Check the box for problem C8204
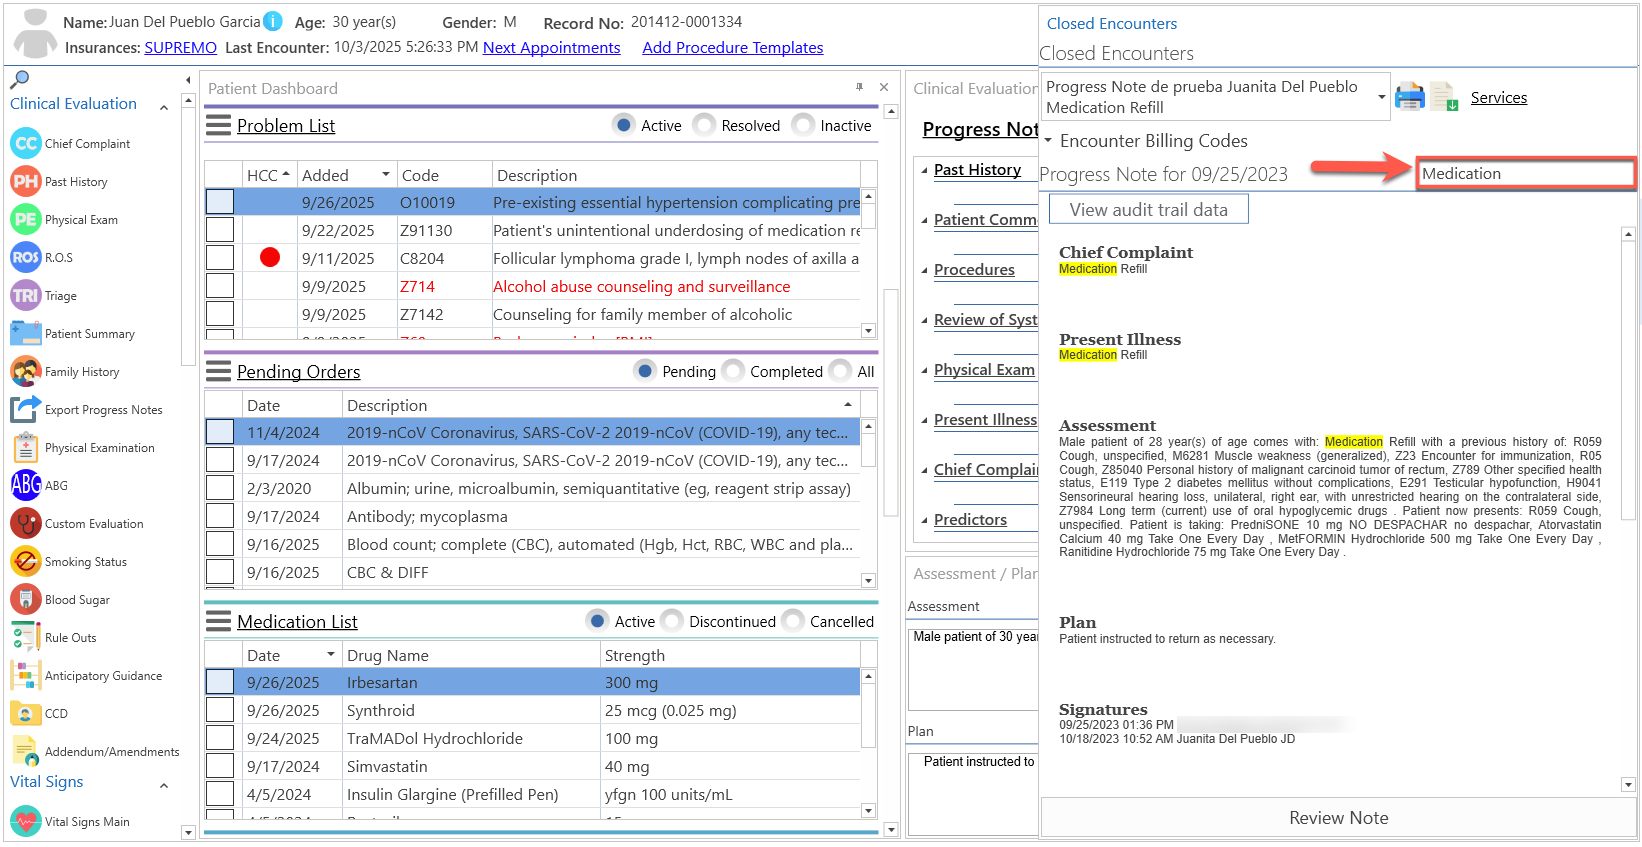The height and width of the screenshot is (847, 1642). coord(220,258)
